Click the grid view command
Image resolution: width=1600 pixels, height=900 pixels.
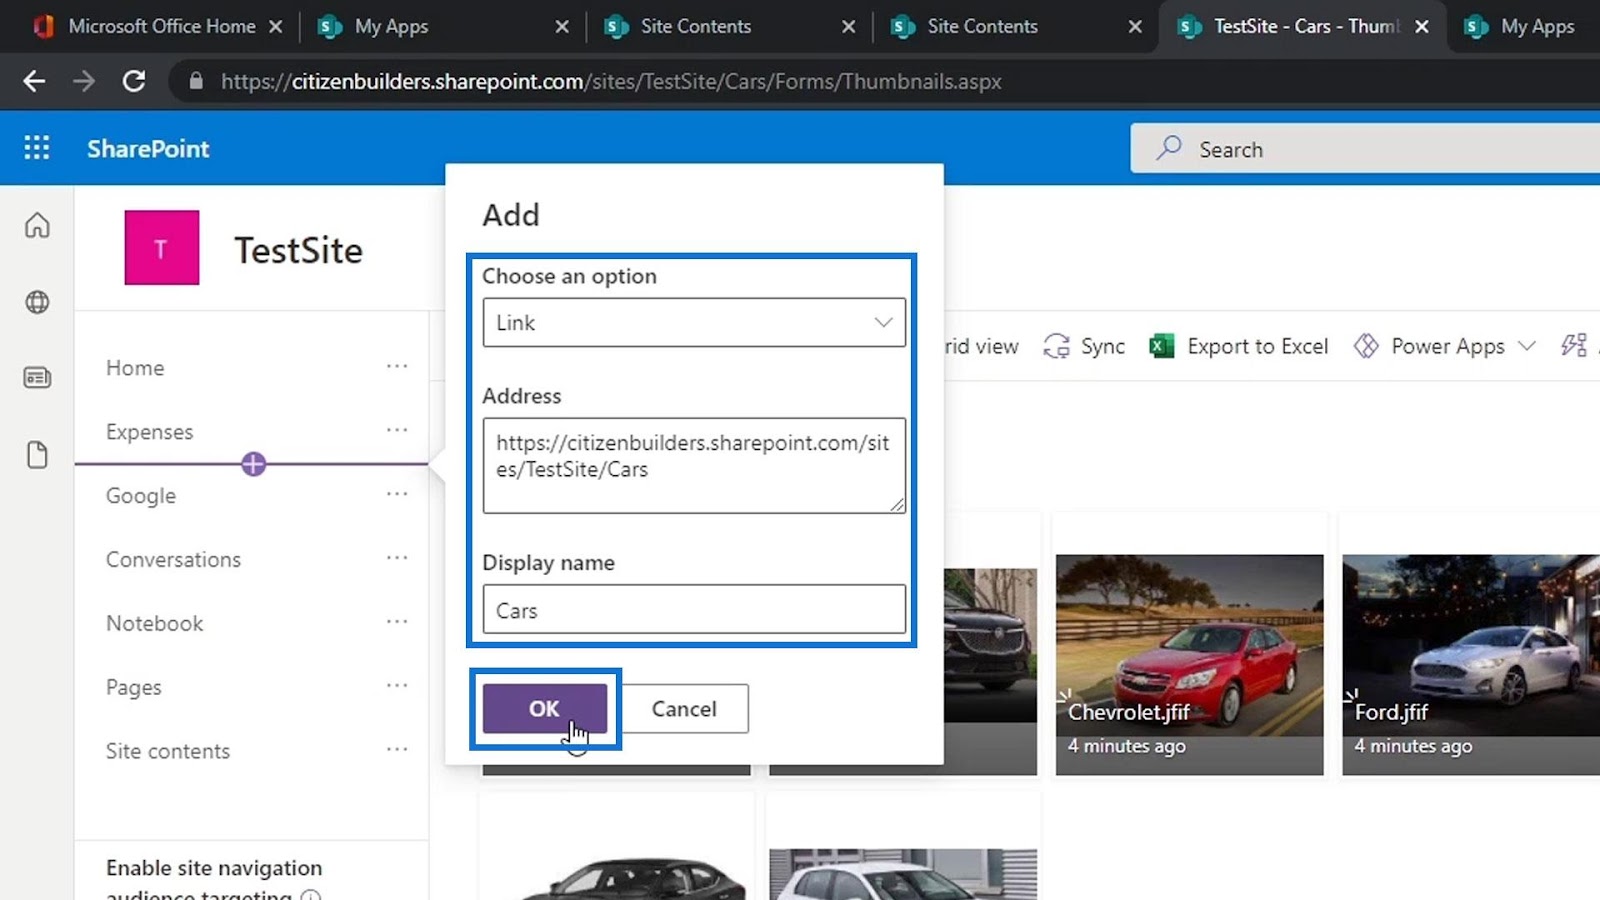981,346
